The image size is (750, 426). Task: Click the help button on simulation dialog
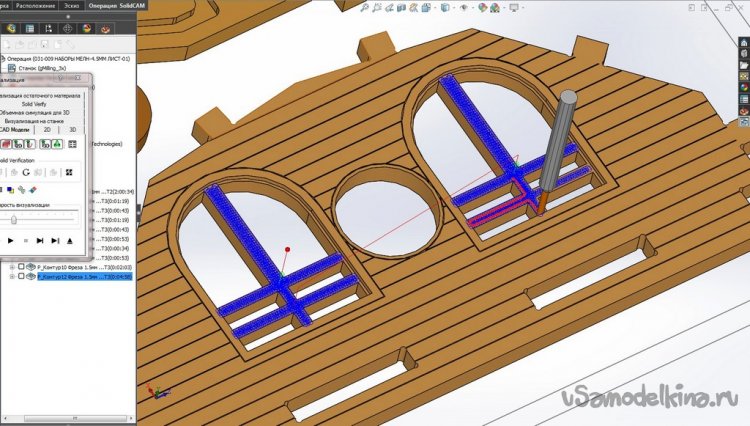pyautogui.click(x=61, y=78)
